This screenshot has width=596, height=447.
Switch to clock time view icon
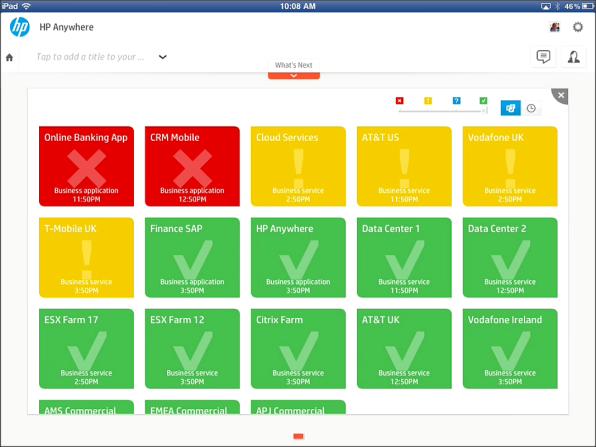(531, 108)
